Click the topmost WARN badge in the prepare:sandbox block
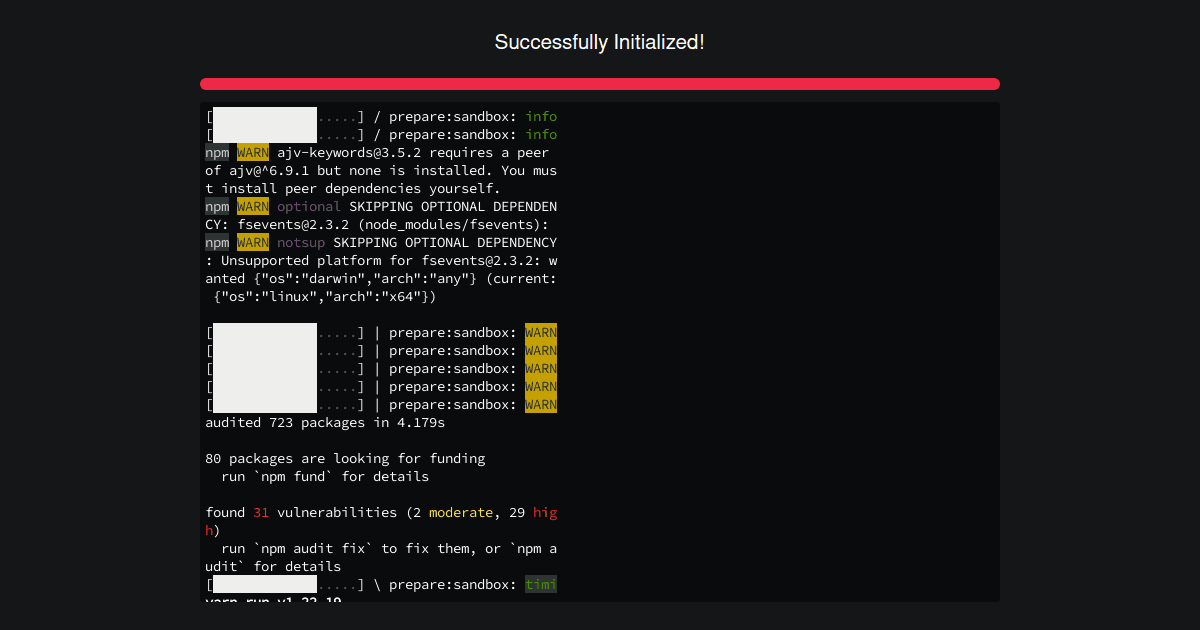 [541, 332]
